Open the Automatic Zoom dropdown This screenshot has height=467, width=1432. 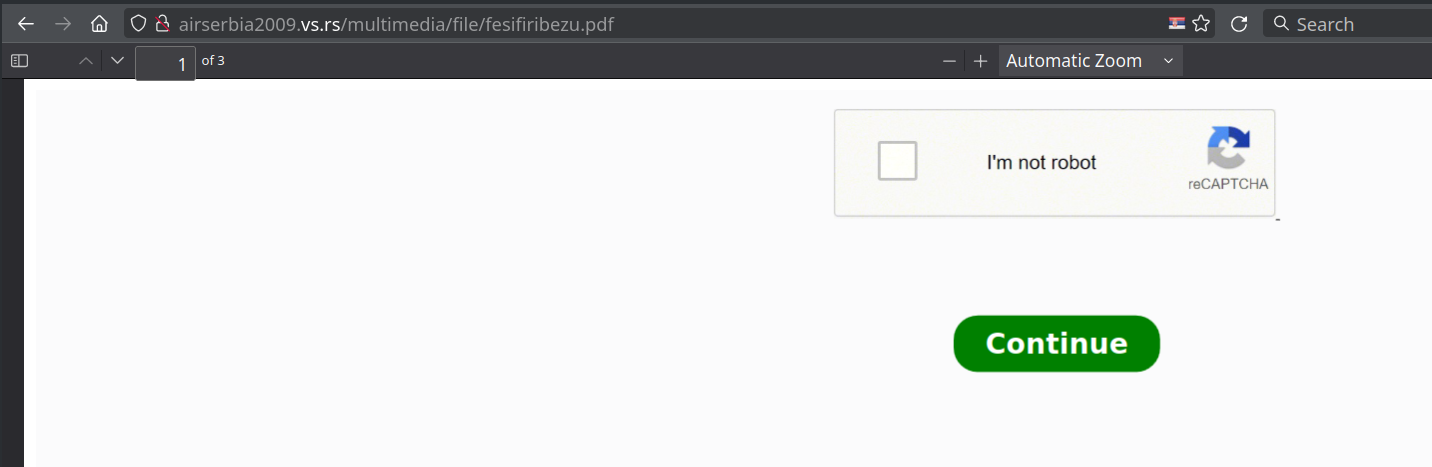pyautogui.click(x=1090, y=61)
